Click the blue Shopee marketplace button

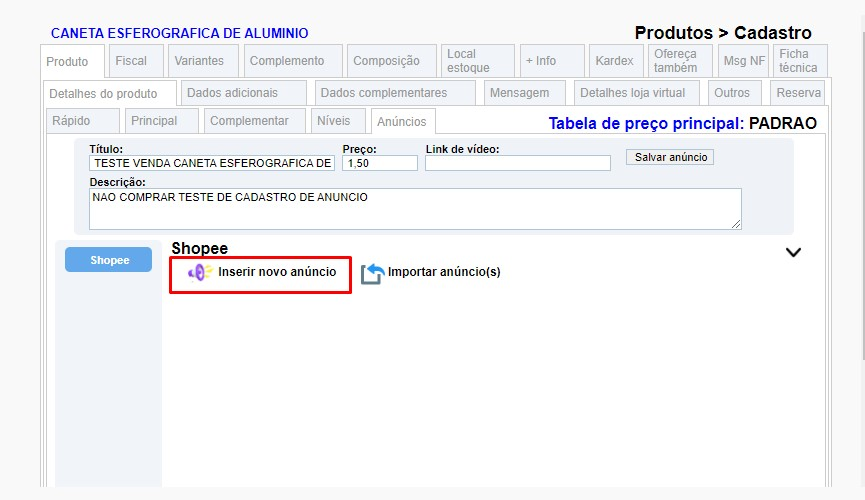coord(109,260)
